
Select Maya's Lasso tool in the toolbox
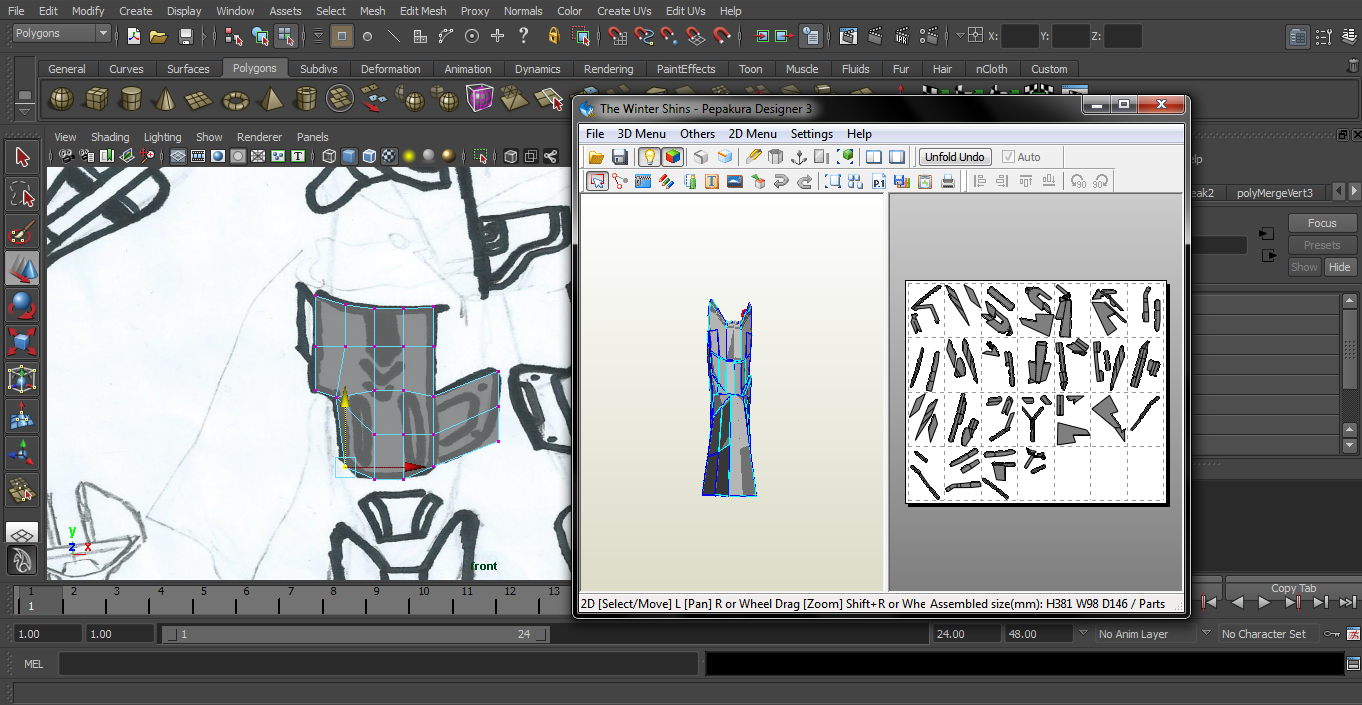[x=22, y=195]
